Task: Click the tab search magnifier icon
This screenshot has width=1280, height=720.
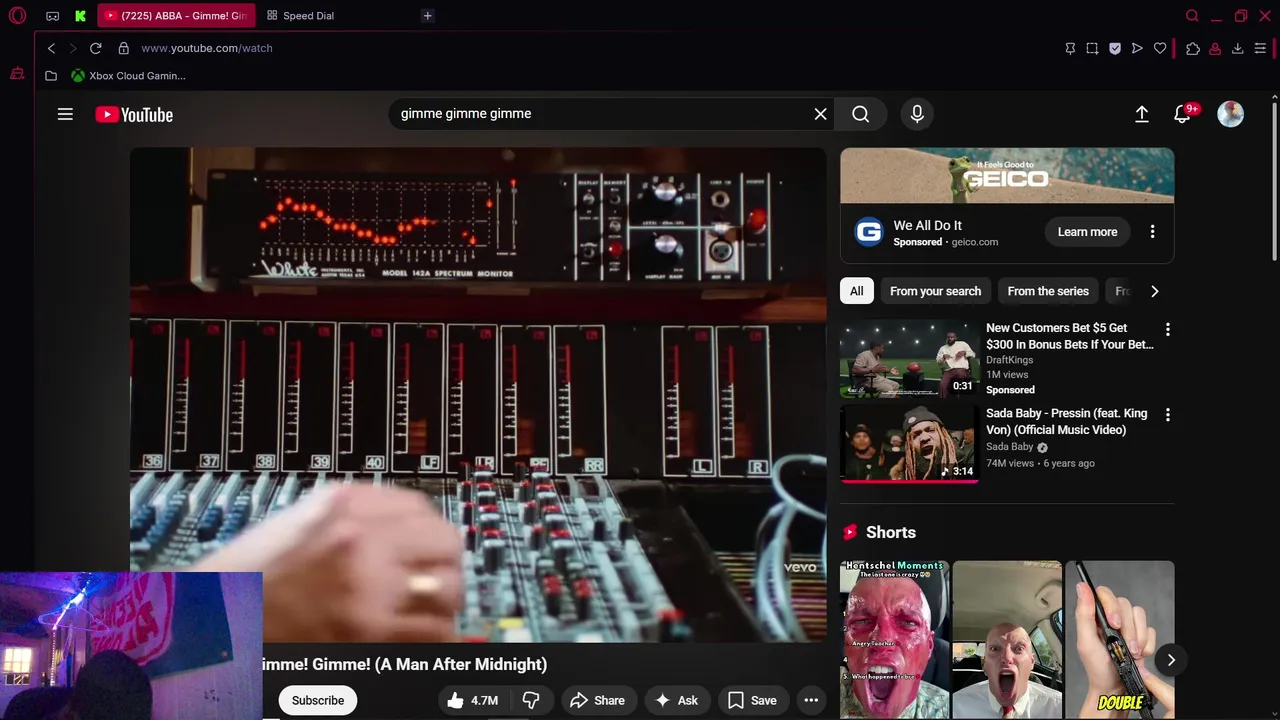Action: [x=1192, y=16]
